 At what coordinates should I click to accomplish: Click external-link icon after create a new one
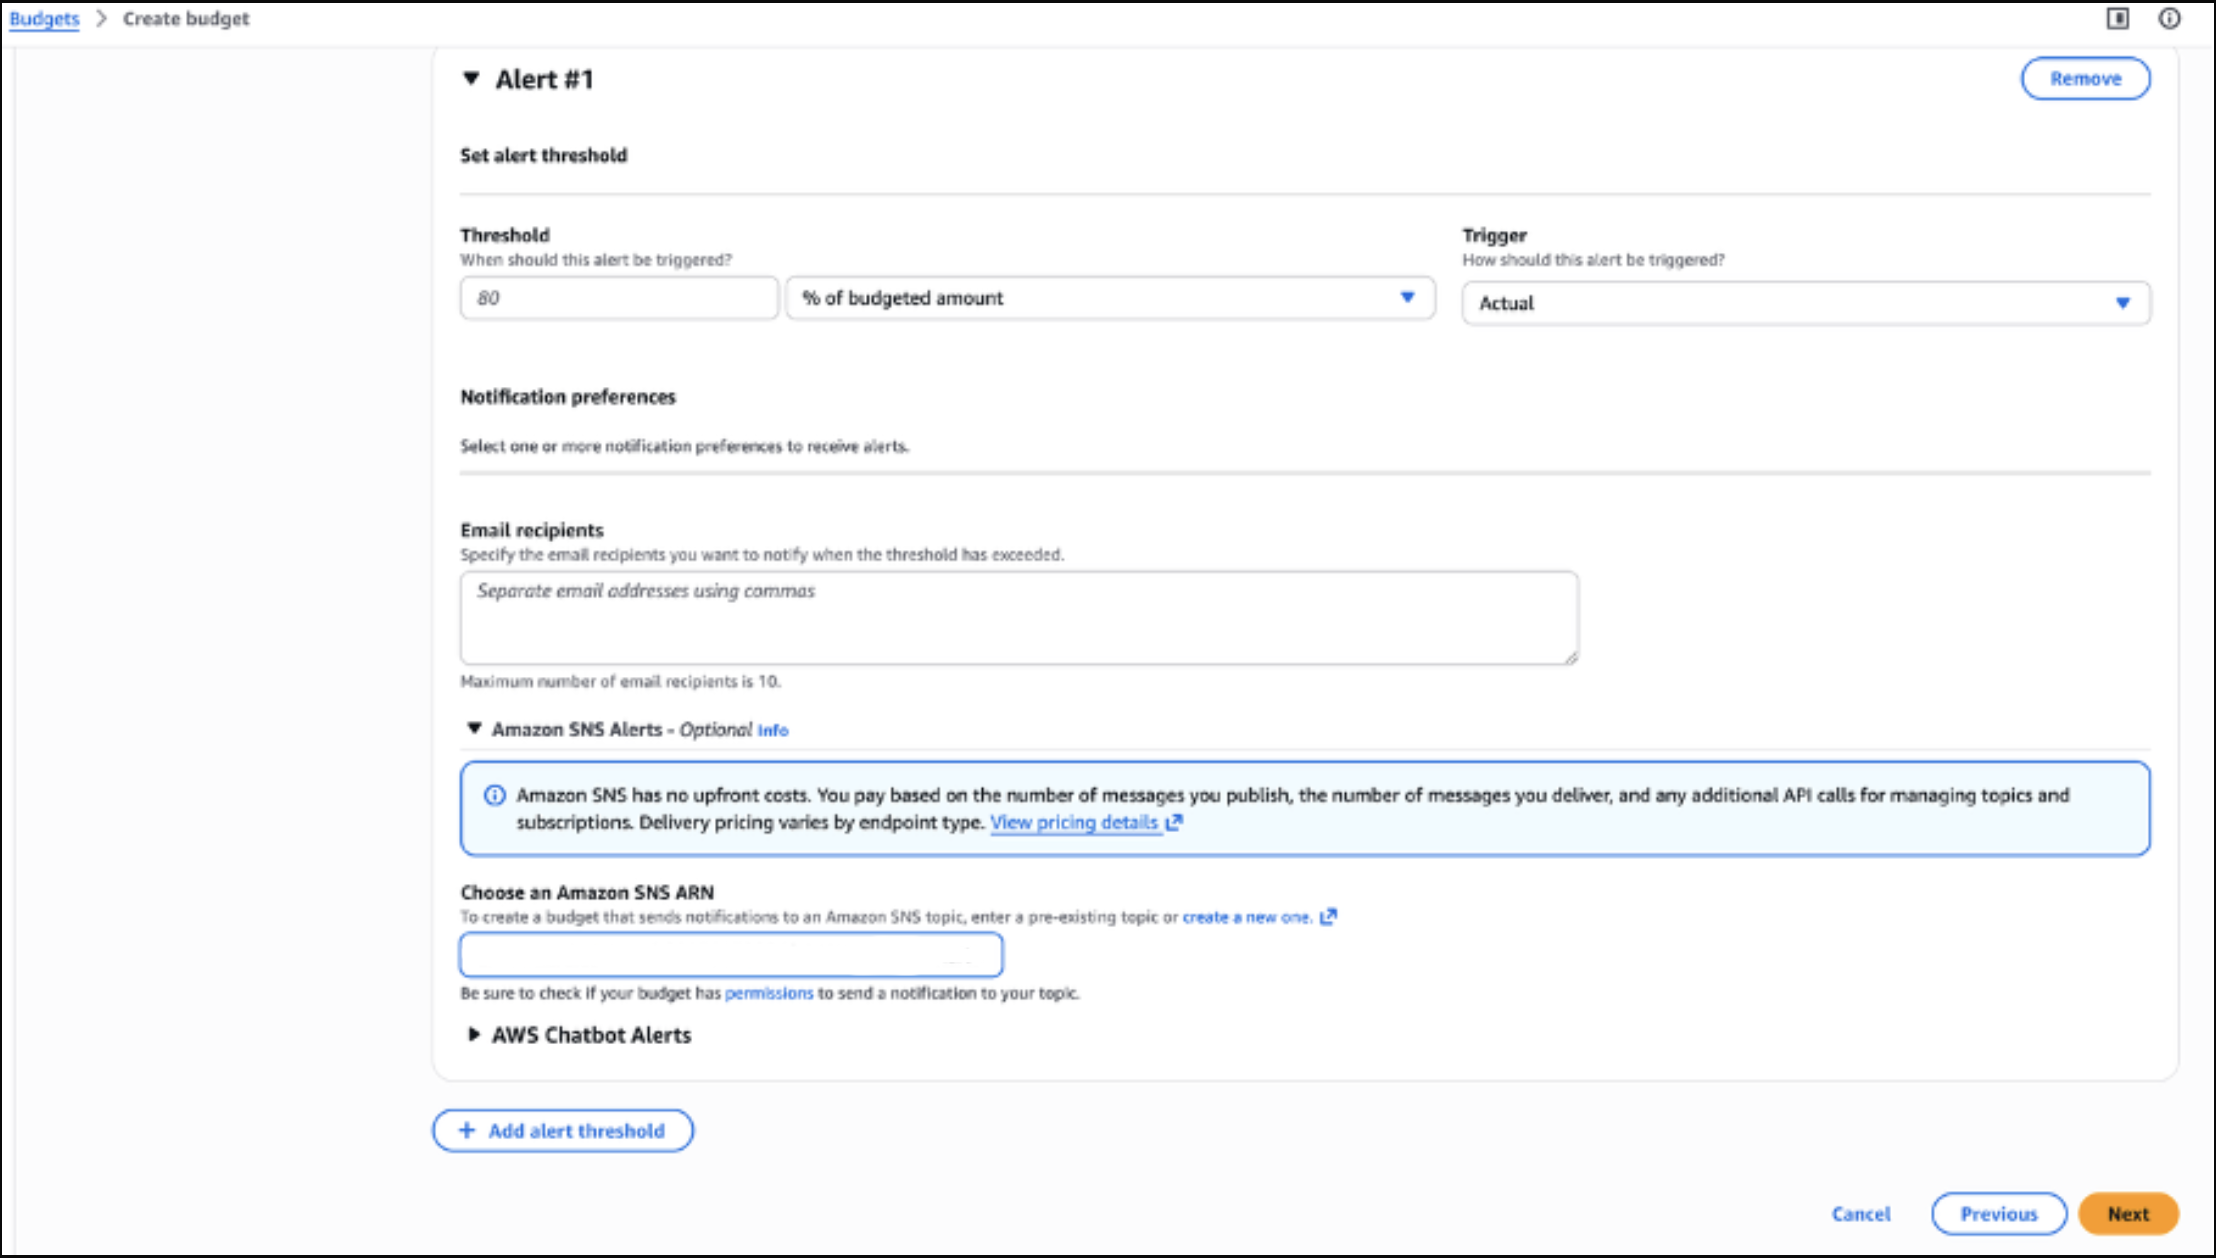1328,917
